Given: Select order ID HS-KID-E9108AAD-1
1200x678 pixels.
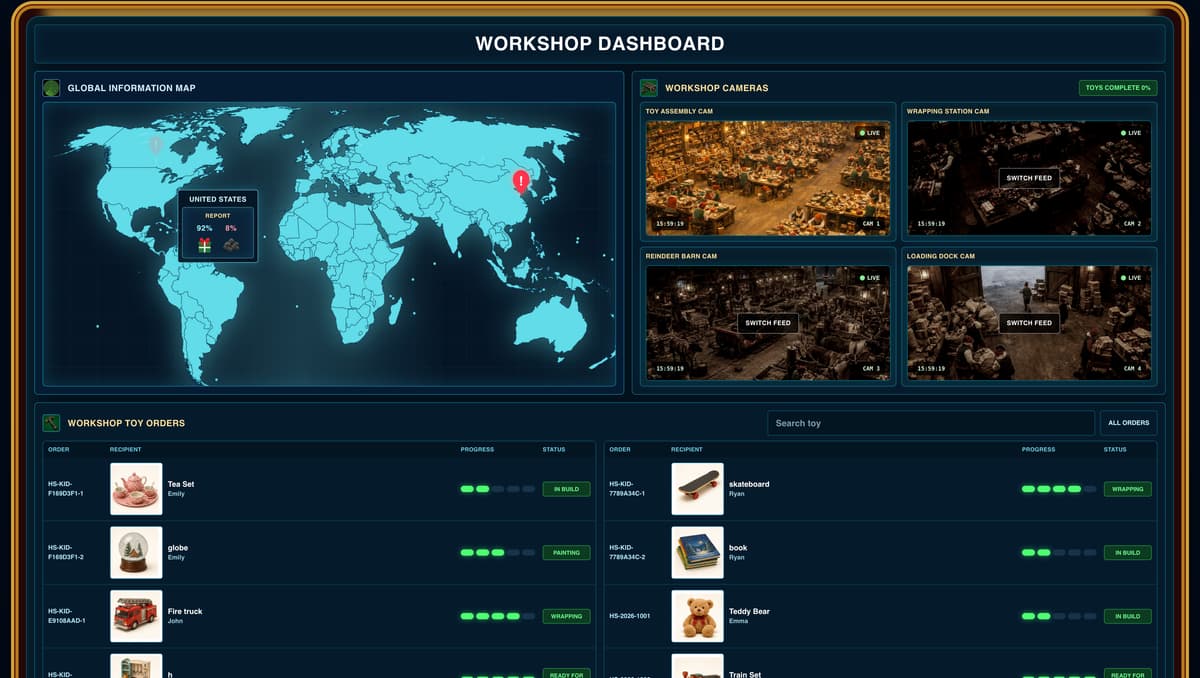Looking at the screenshot, I should [x=67, y=616].
